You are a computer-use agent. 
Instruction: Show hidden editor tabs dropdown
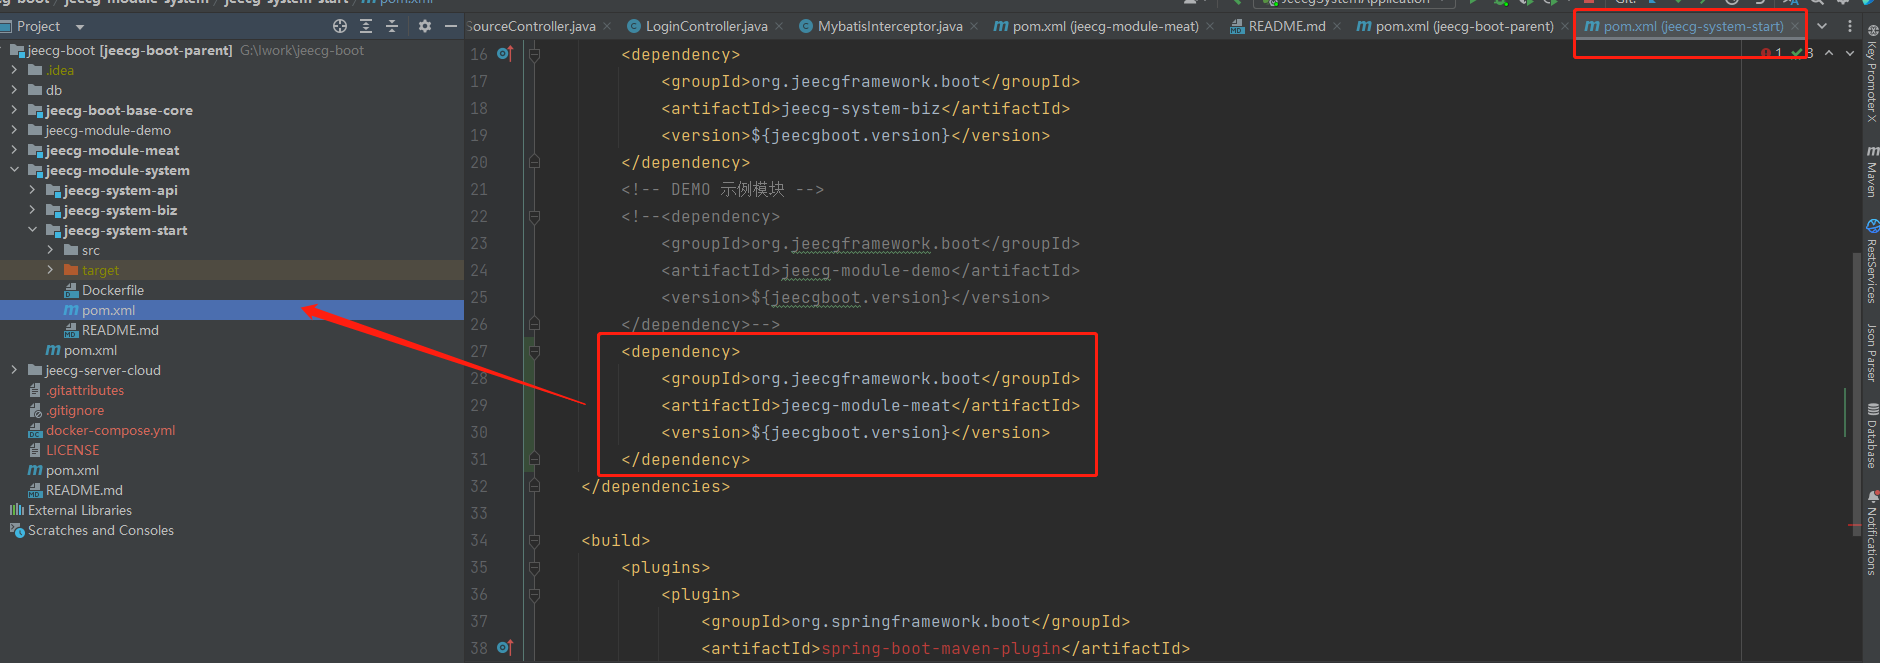tap(1822, 26)
